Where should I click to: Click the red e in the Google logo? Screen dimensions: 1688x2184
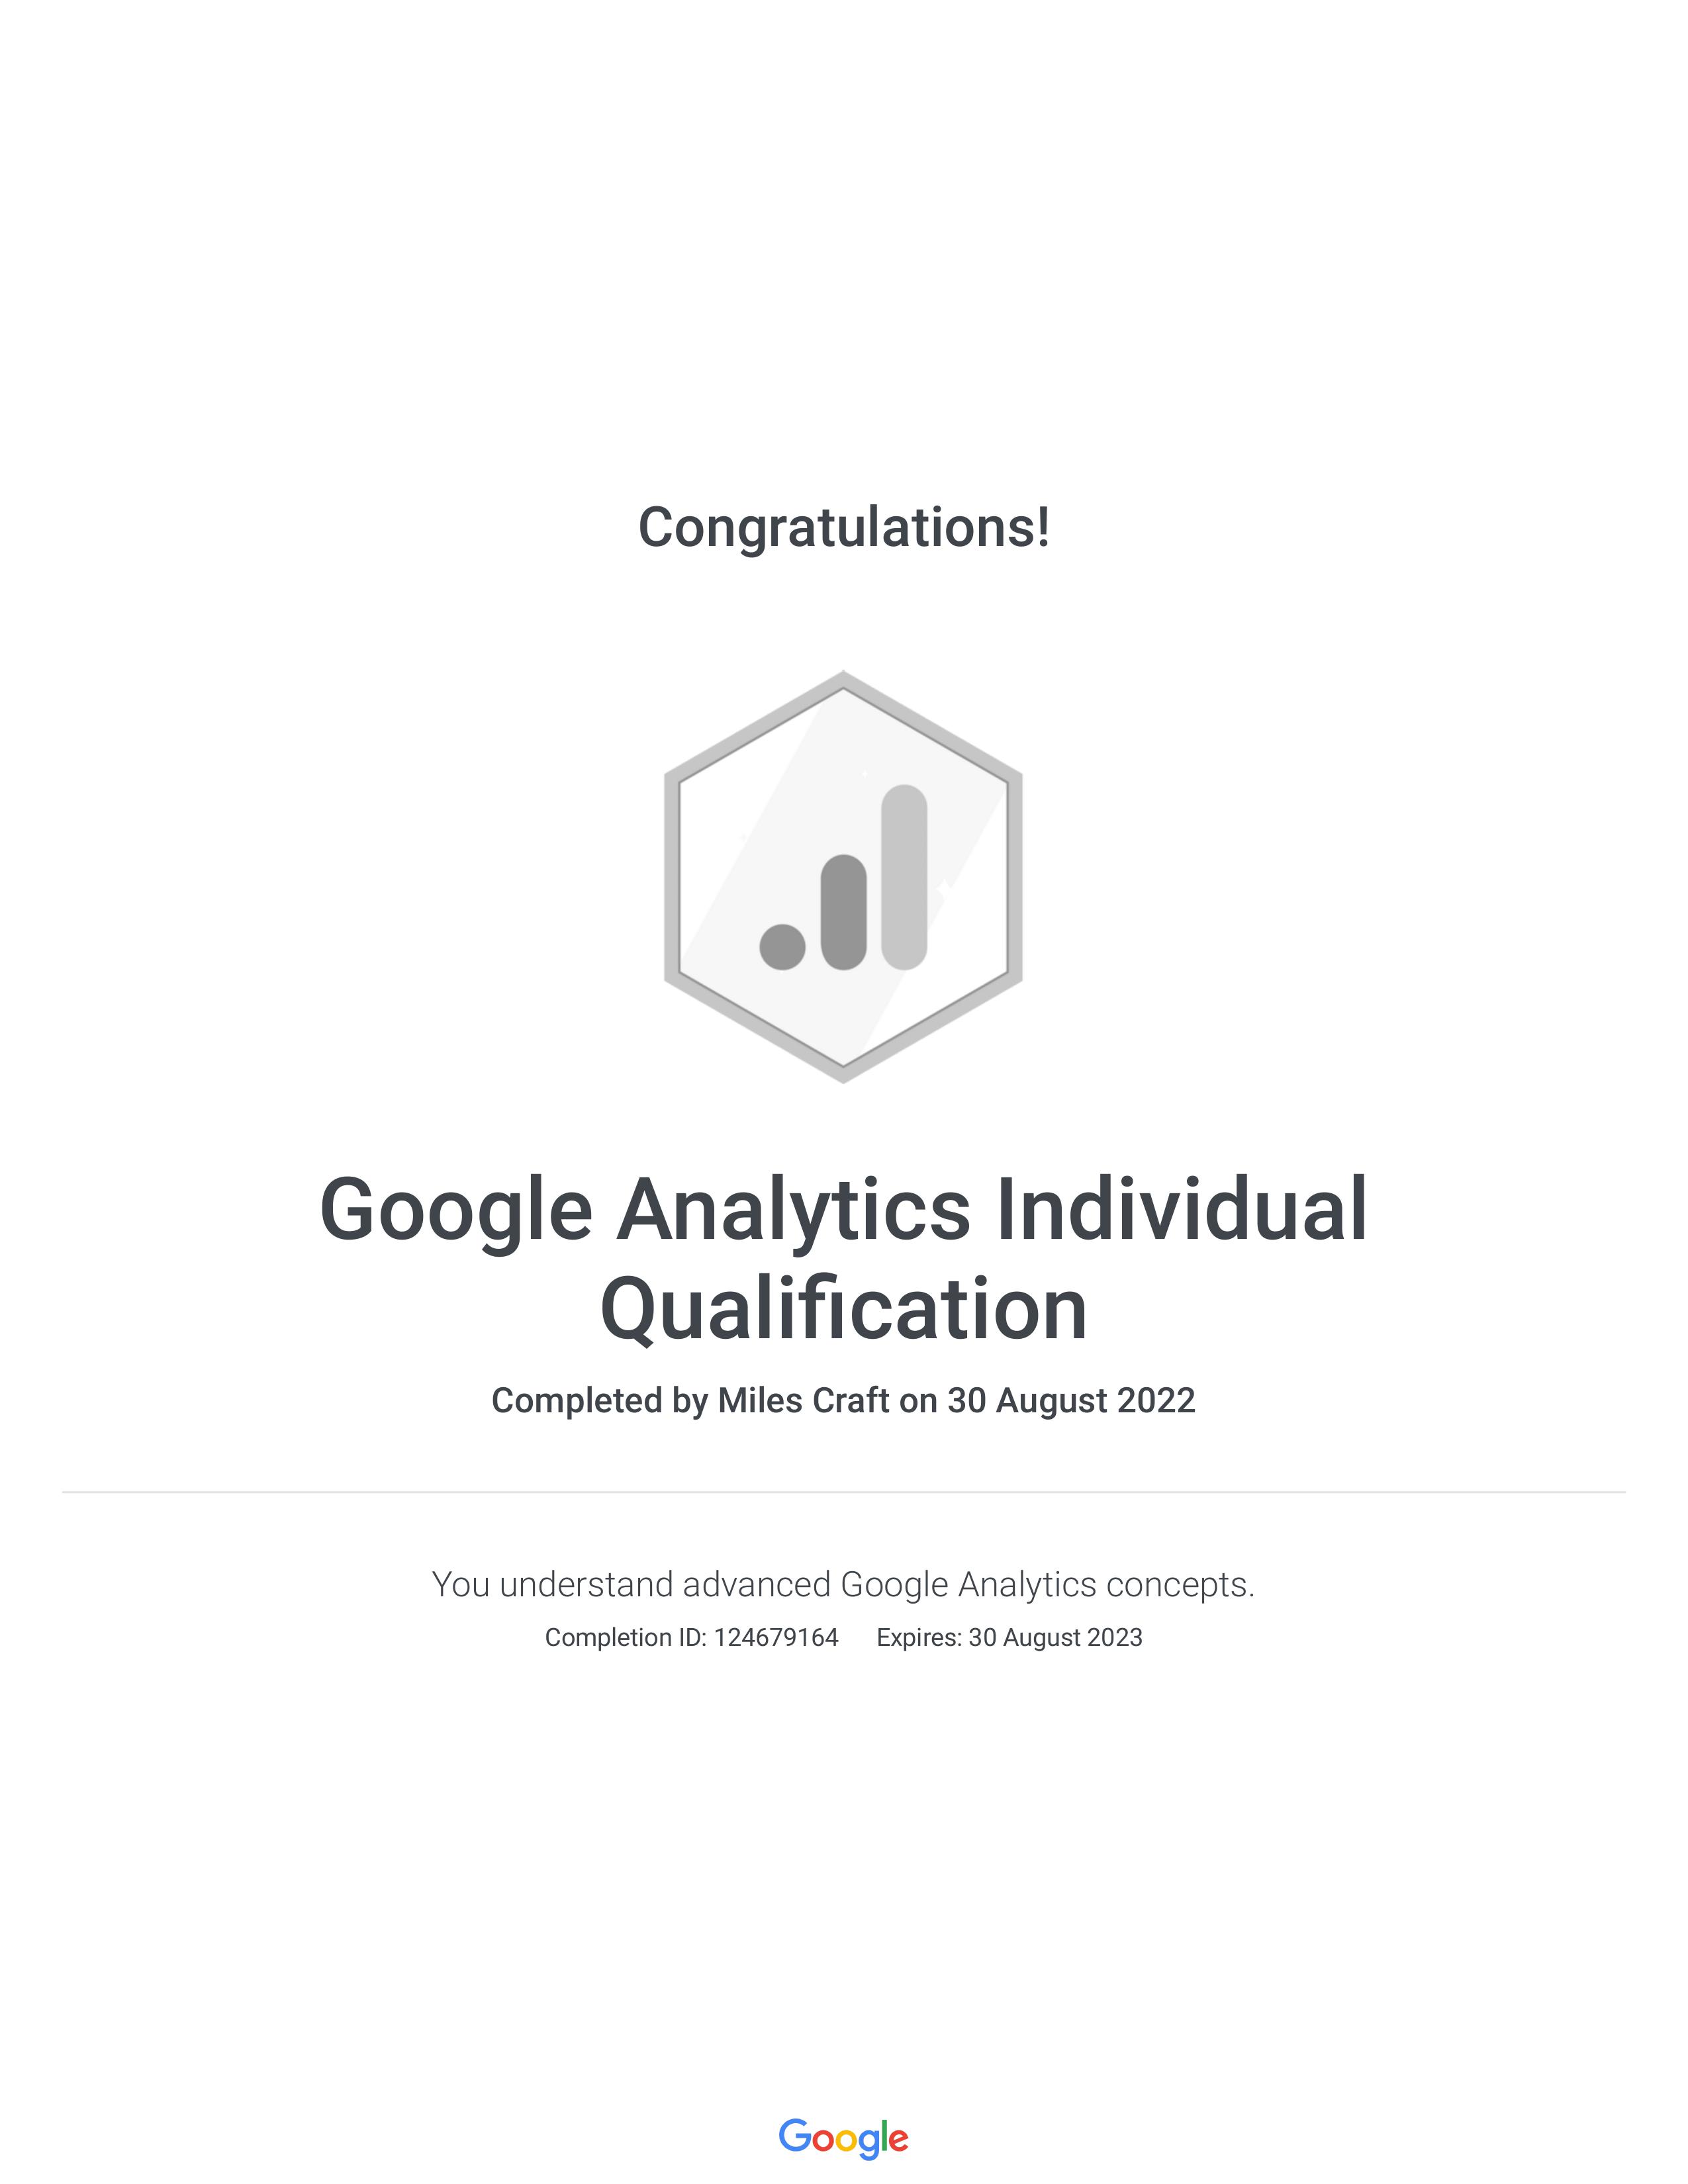pos(898,2140)
